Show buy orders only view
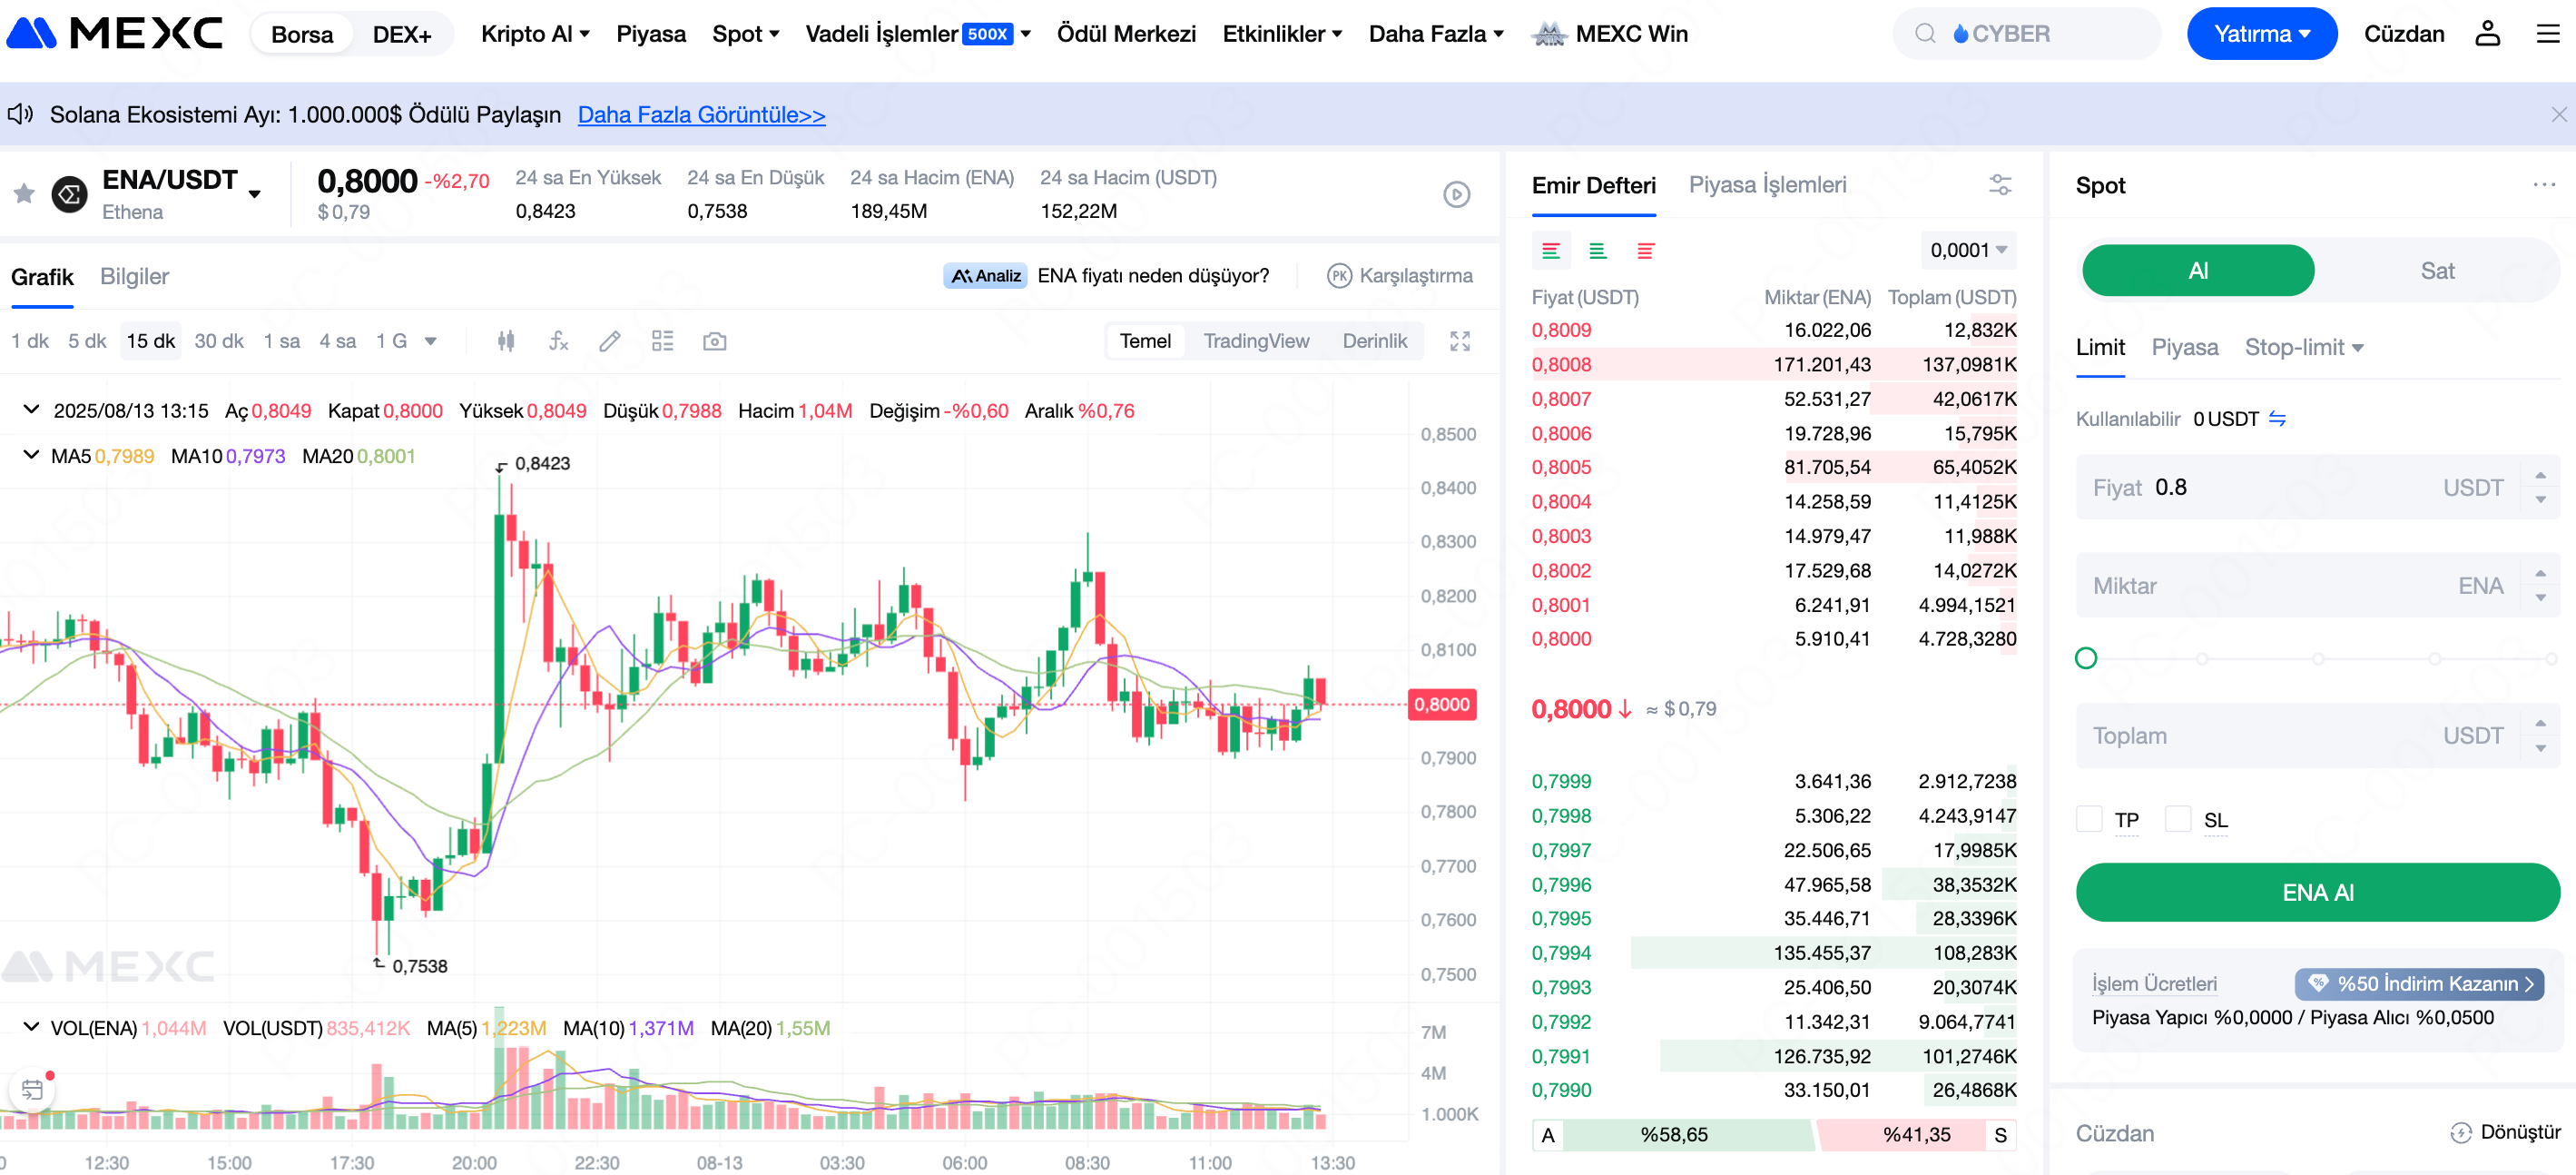 (x=1597, y=250)
